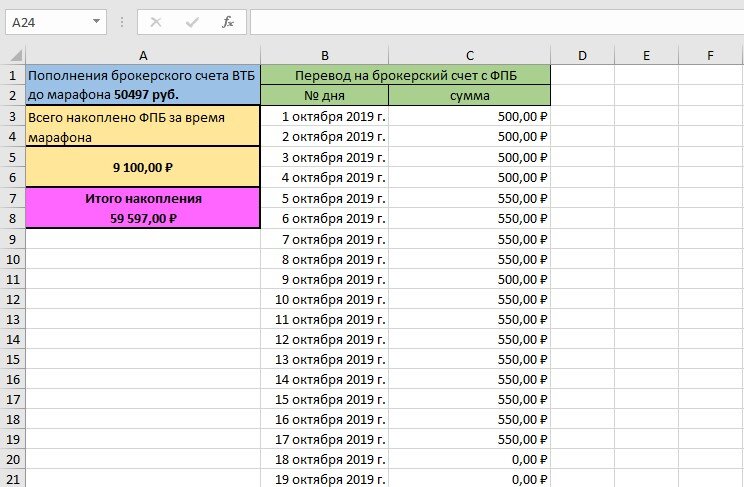Click cell '2 октября 2019 г.'

tap(325, 137)
